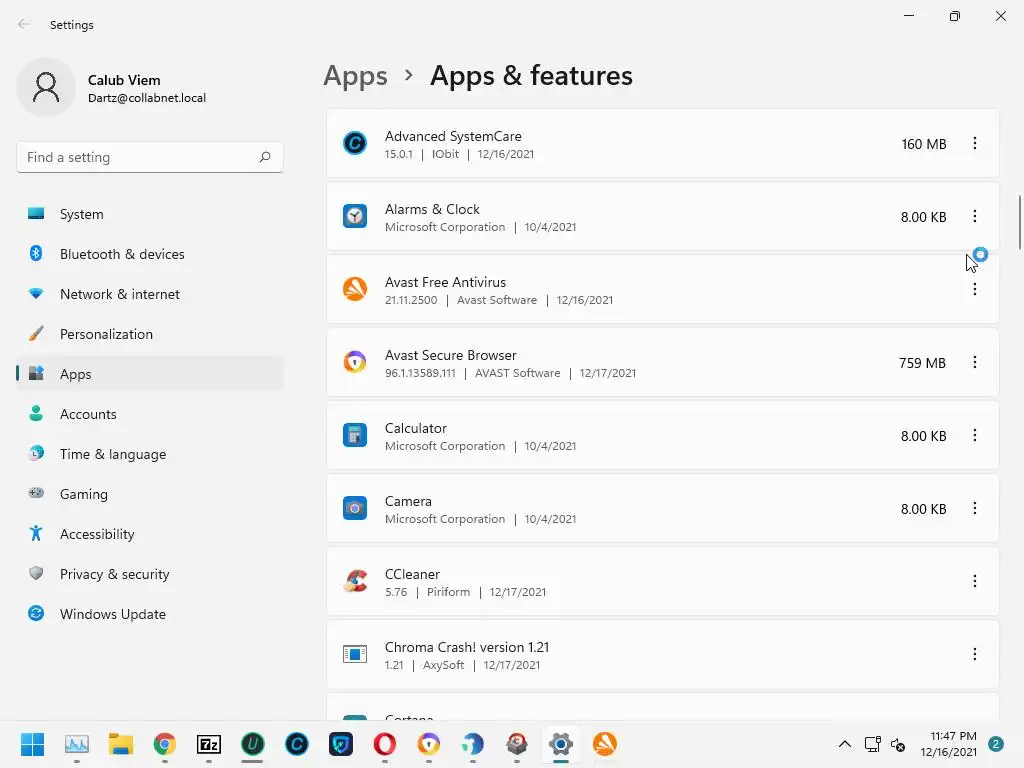Show hidden system tray icons
Image resolution: width=1024 pixels, height=768 pixels.
[844, 744]
